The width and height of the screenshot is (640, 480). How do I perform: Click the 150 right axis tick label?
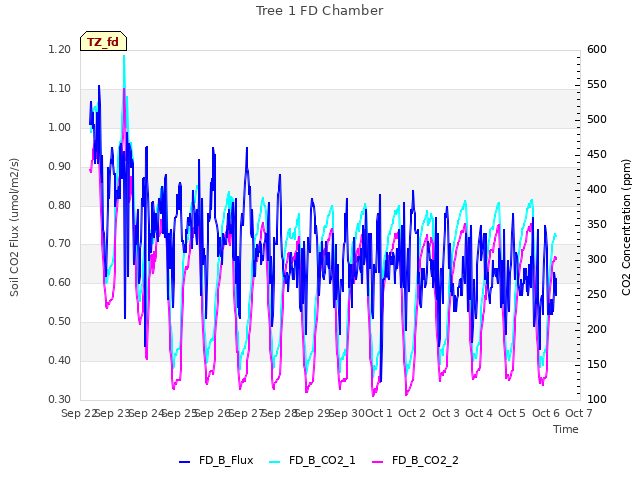coord(597,364)
